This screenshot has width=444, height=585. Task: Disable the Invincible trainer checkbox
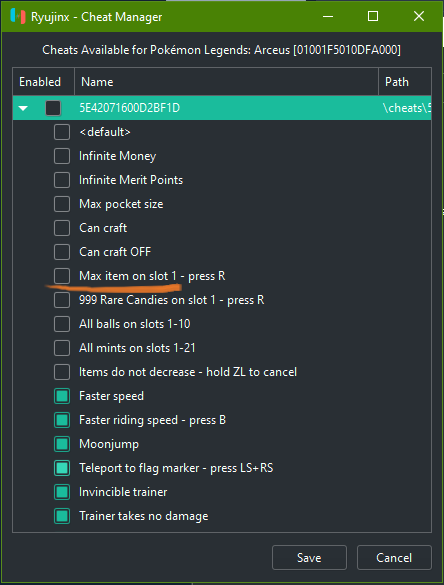(62, 492)
